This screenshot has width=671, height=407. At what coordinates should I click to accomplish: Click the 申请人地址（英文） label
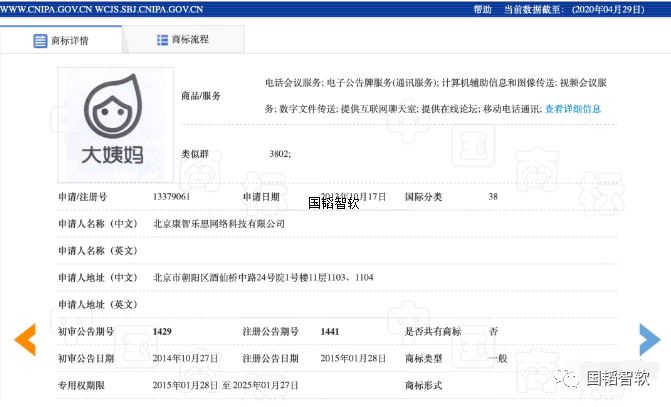pos(98,304)
